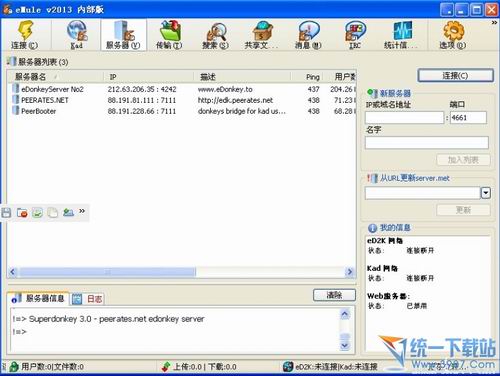Viewport: 500px width, 376px height.
Task: Click the Clear (清除) button
Action: (x=334, y=295)
